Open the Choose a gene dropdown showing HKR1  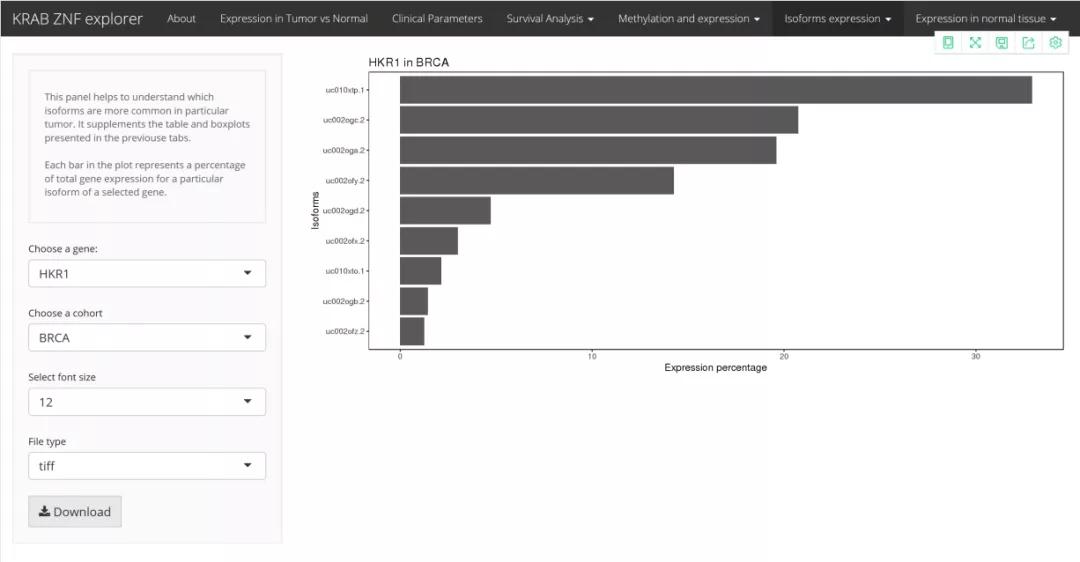(147, 274)
